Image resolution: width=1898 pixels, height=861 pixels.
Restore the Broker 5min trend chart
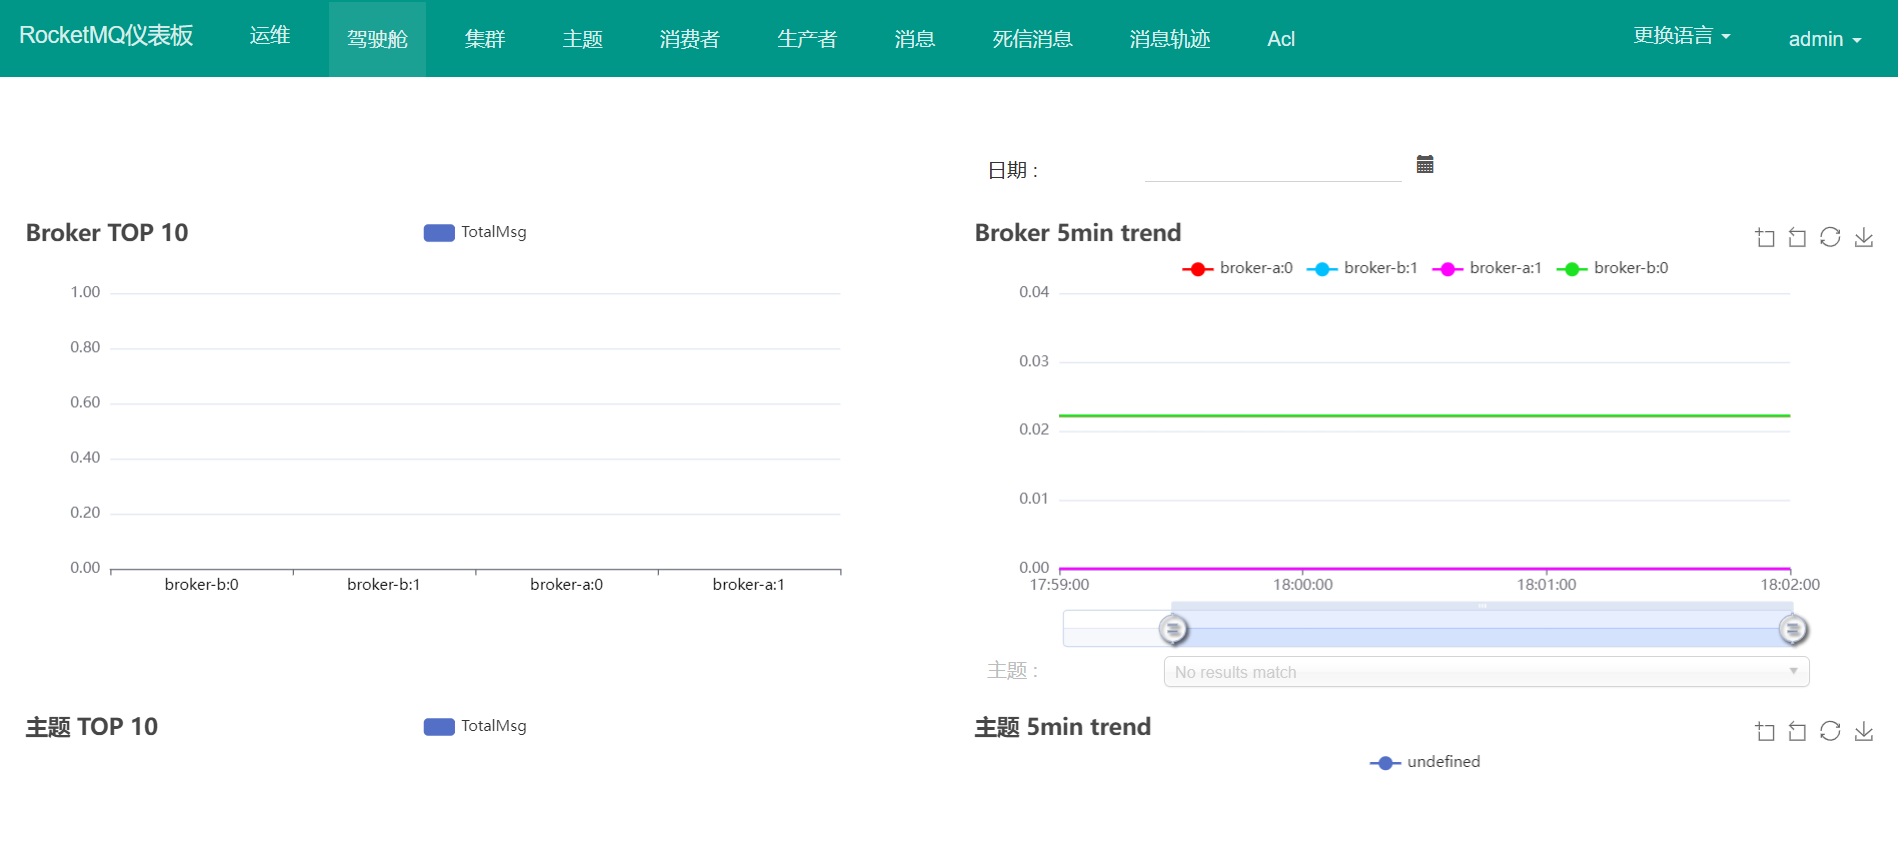pos(1830,237)
